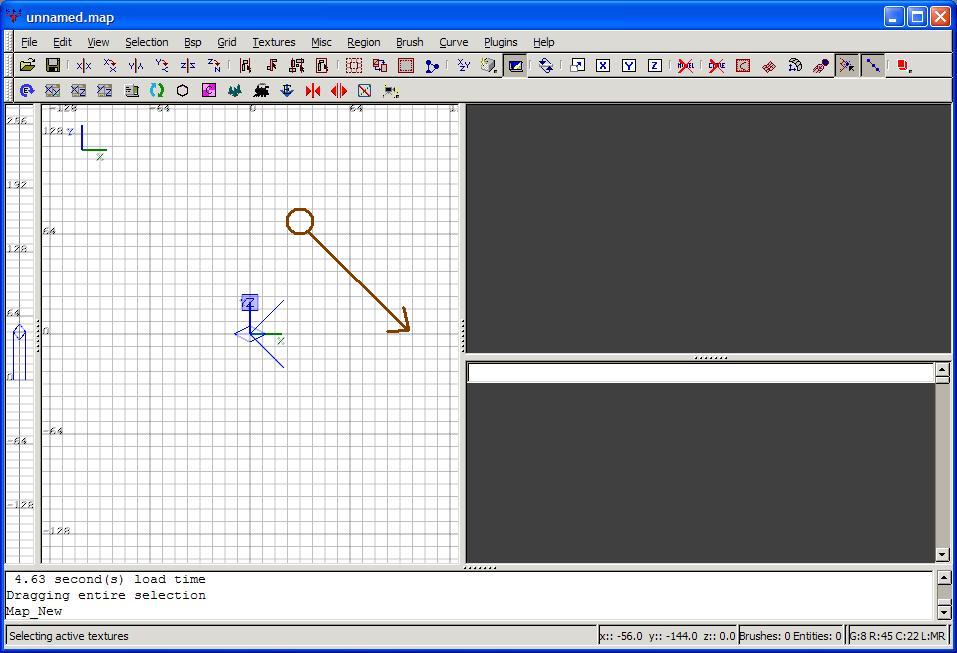
Task: Click the green document icon
Action: [x=131, y=90]
